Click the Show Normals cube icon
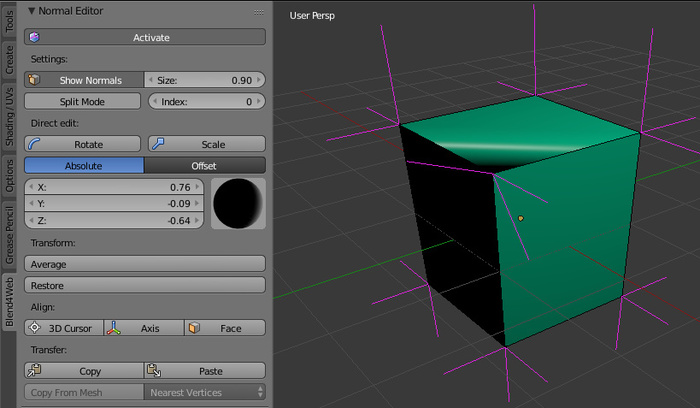Viewport: 700px width, 408px height. pos(34,80)
